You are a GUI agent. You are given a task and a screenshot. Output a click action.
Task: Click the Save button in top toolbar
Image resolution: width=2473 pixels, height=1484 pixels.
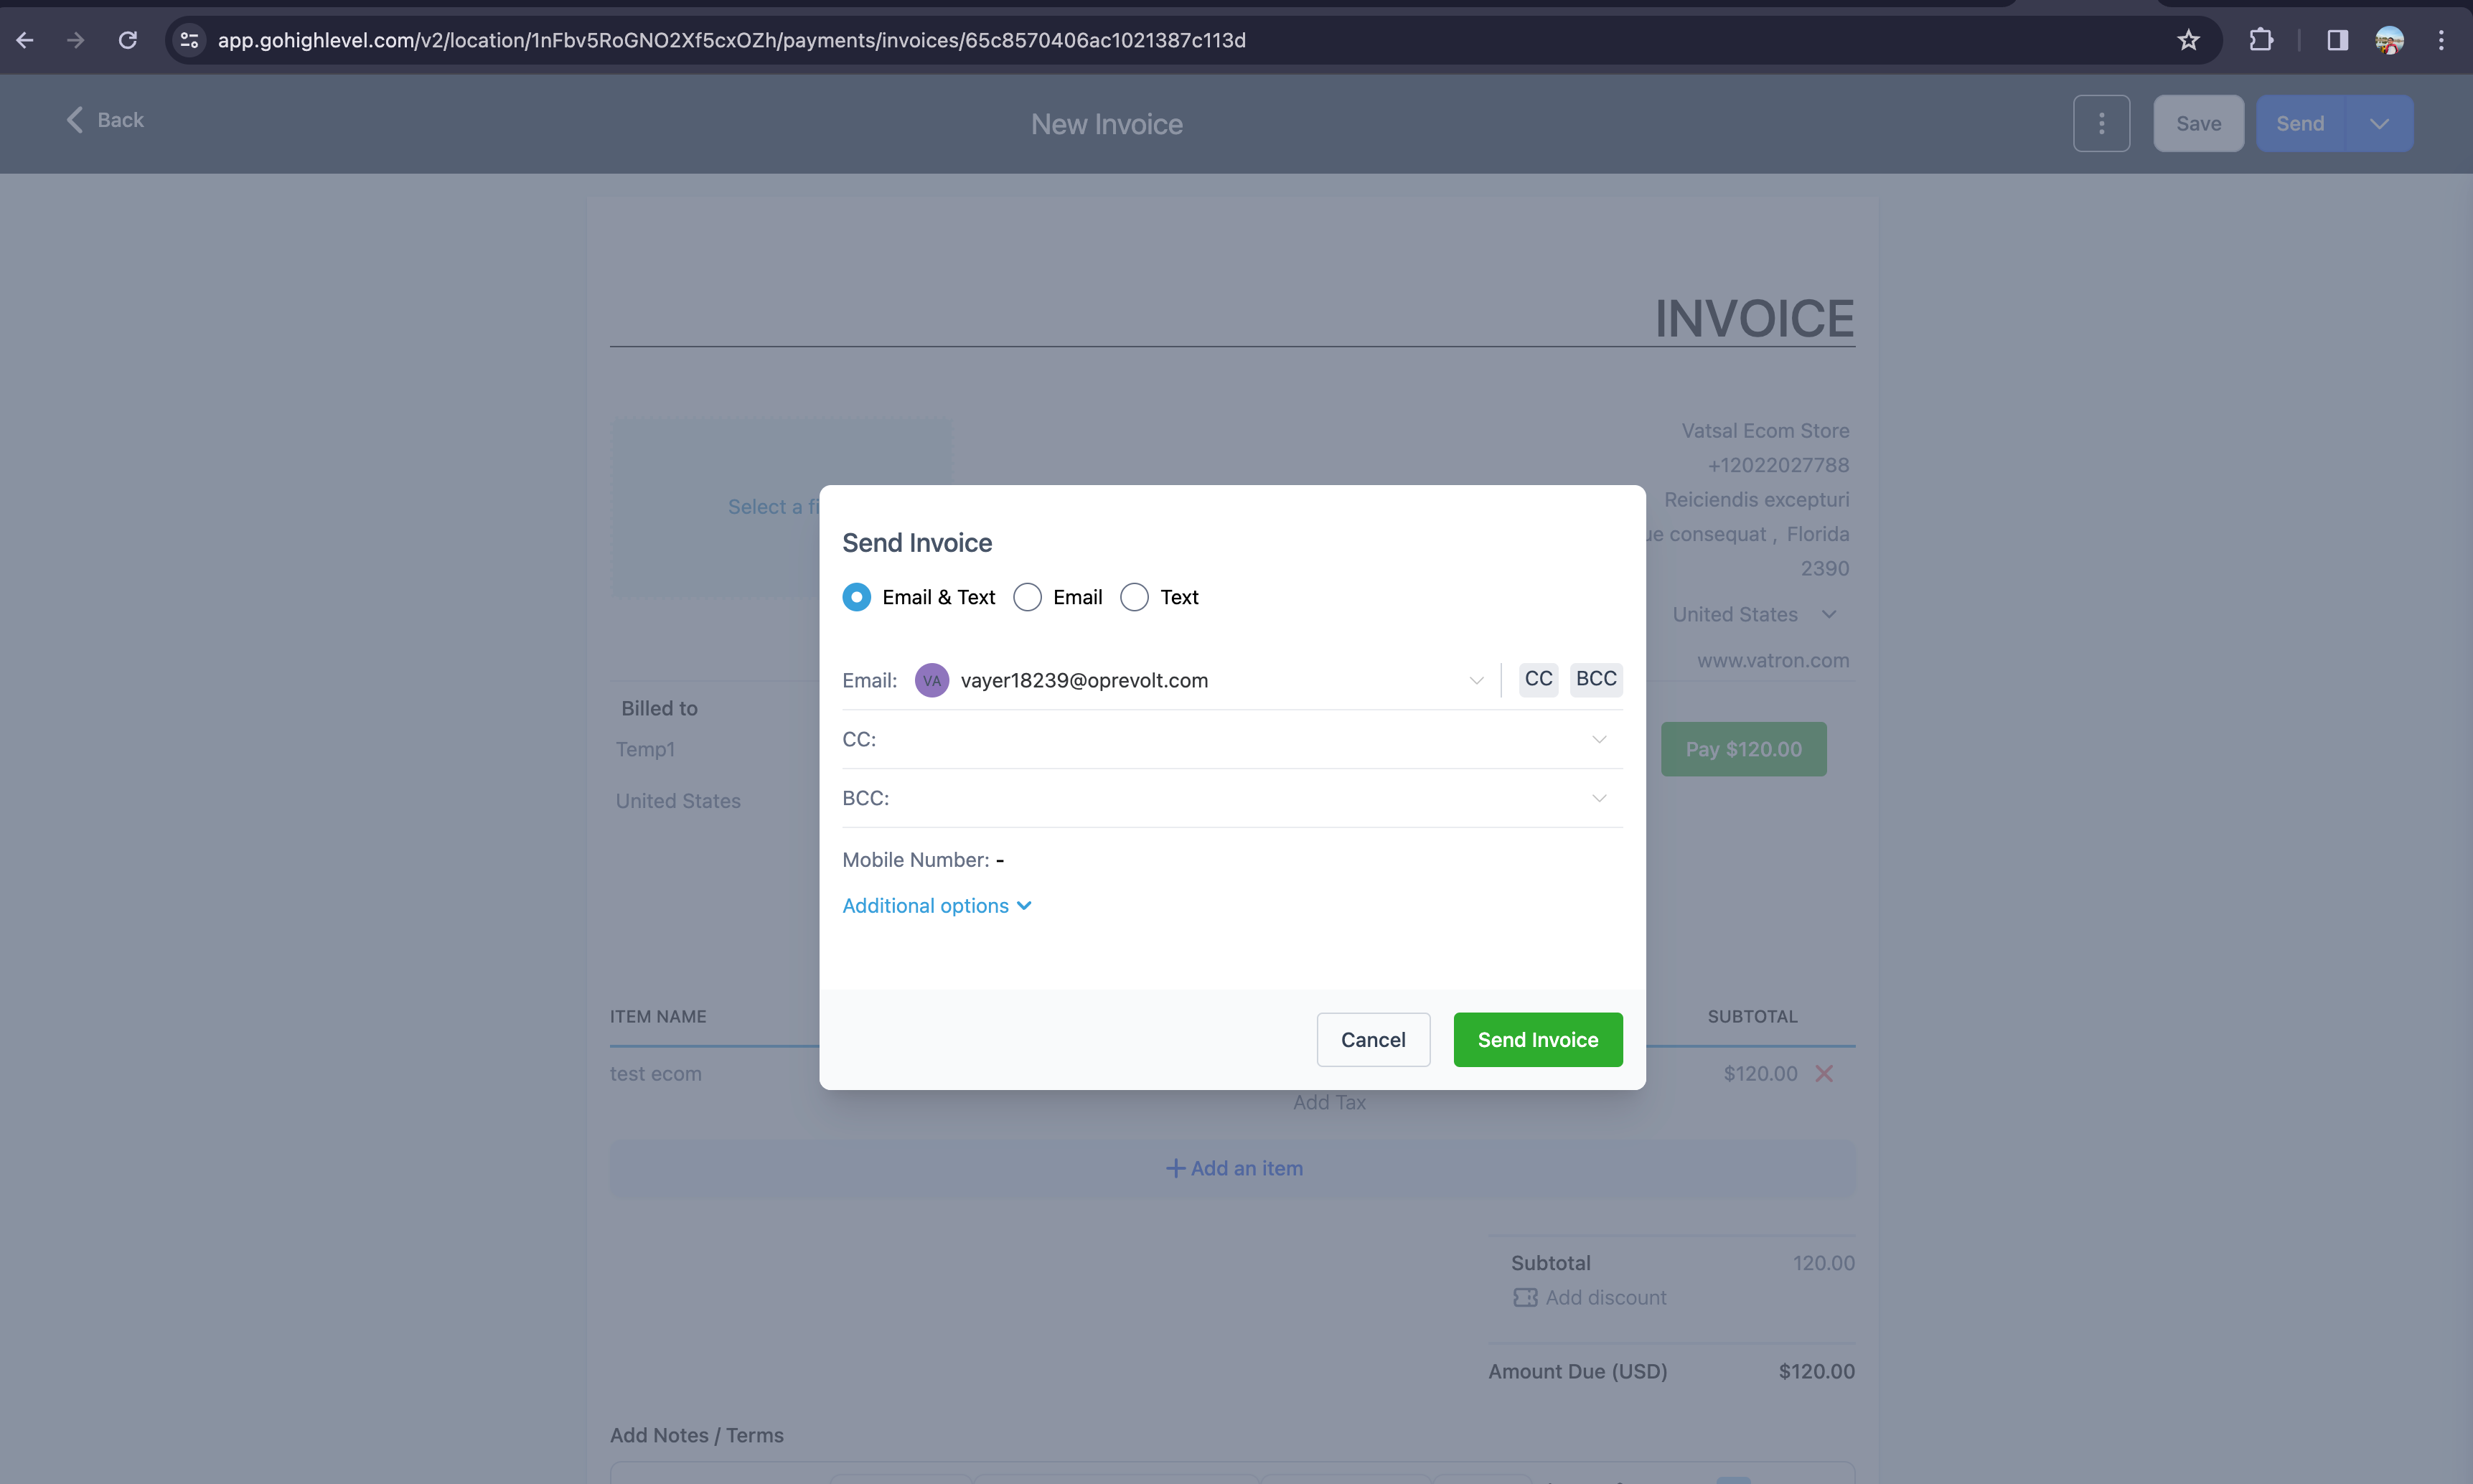click(x=2197, y=122)
